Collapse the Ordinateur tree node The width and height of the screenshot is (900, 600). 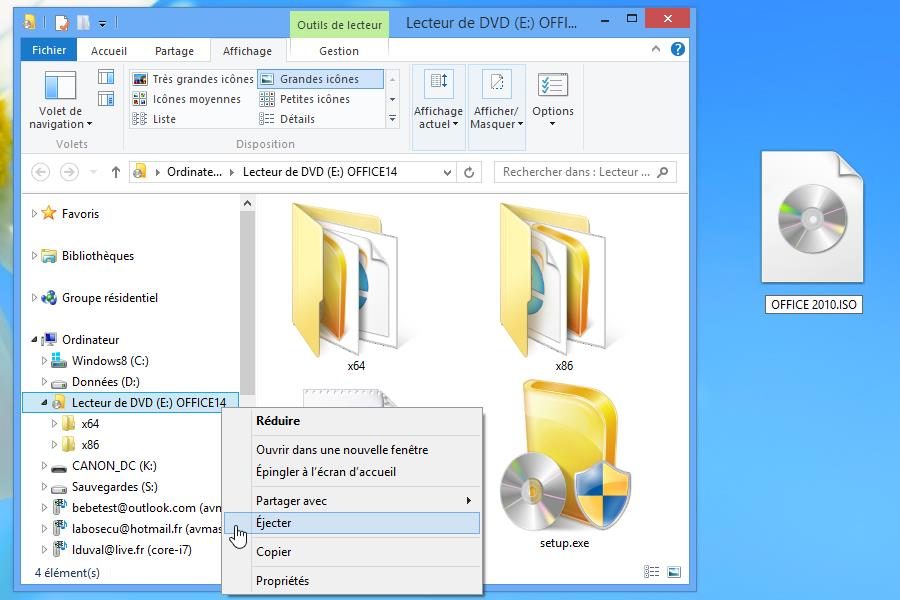point(35,340)
